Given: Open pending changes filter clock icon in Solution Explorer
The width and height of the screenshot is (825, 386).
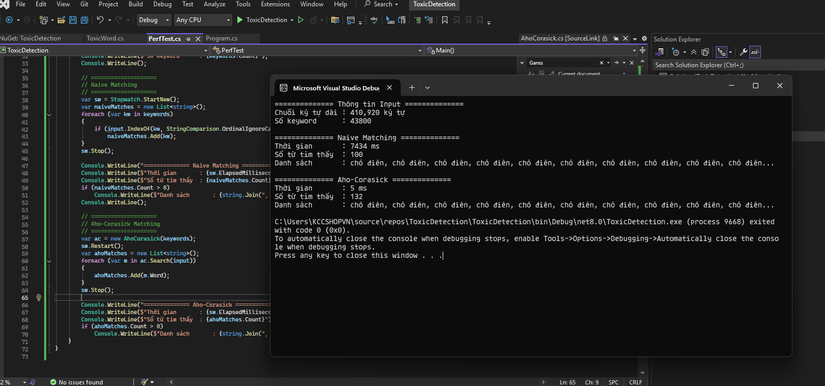Looking at the screenshot, I should (x=676, y=52).
